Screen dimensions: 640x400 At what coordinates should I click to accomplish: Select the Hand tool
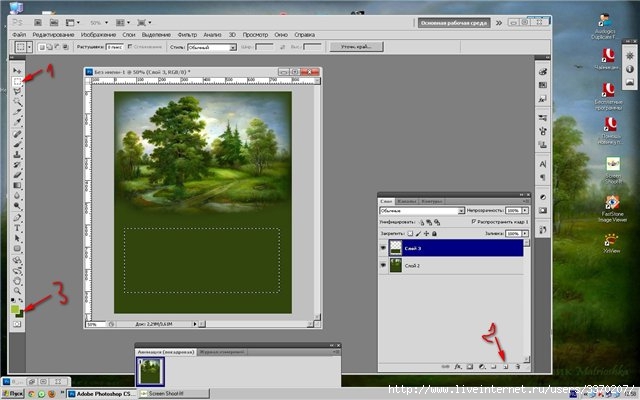tap(17, 281)
